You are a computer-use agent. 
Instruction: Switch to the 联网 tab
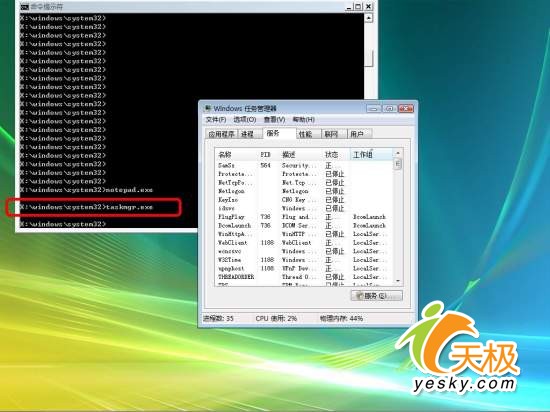tap(334, 134)
